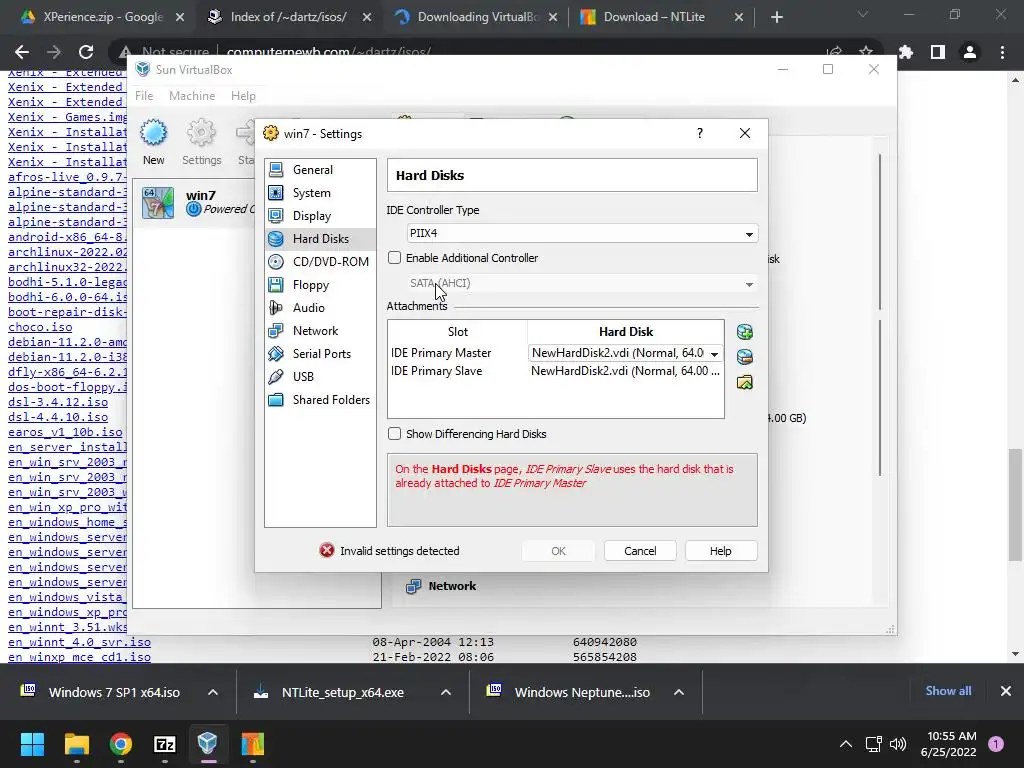Open the en_winnt_4.0_svr.iso link
1024x768 pixels.
tap(79, 643)
